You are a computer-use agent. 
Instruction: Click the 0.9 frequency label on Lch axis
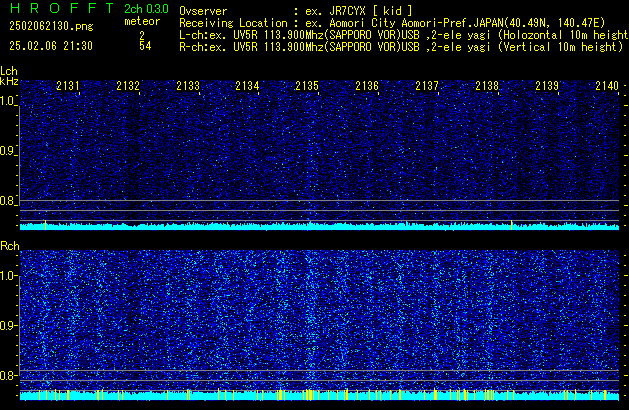pos(8,151)
